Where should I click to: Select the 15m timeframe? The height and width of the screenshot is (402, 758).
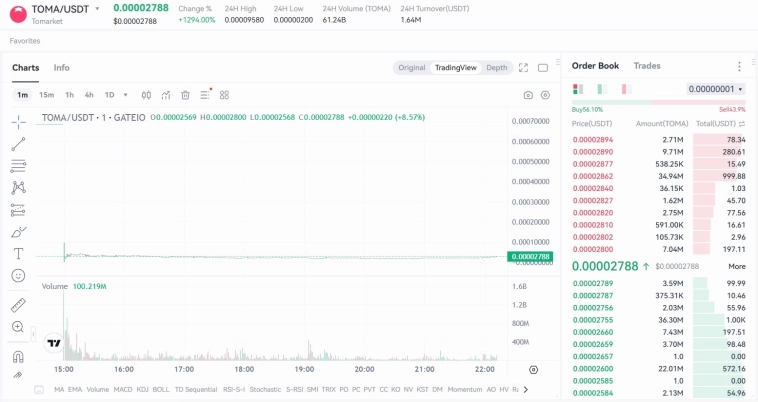(x=46, y=95)
